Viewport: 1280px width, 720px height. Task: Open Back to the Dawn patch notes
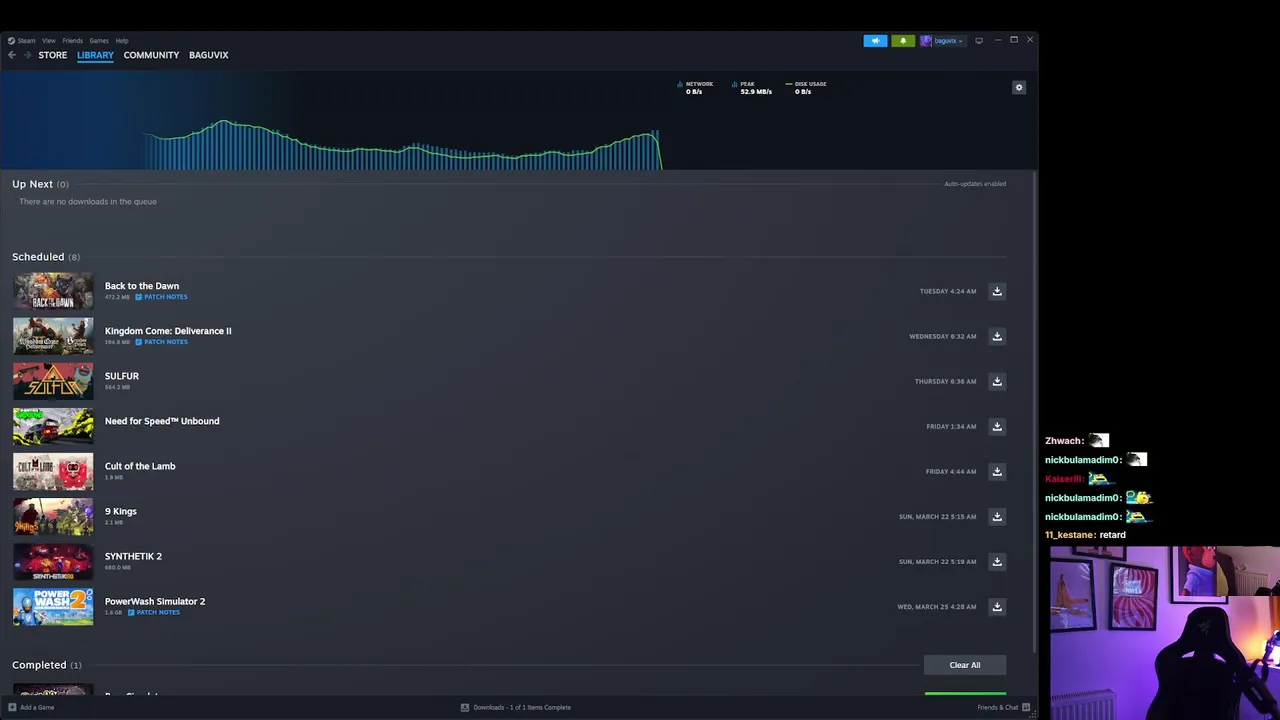(x=161, y=297)
